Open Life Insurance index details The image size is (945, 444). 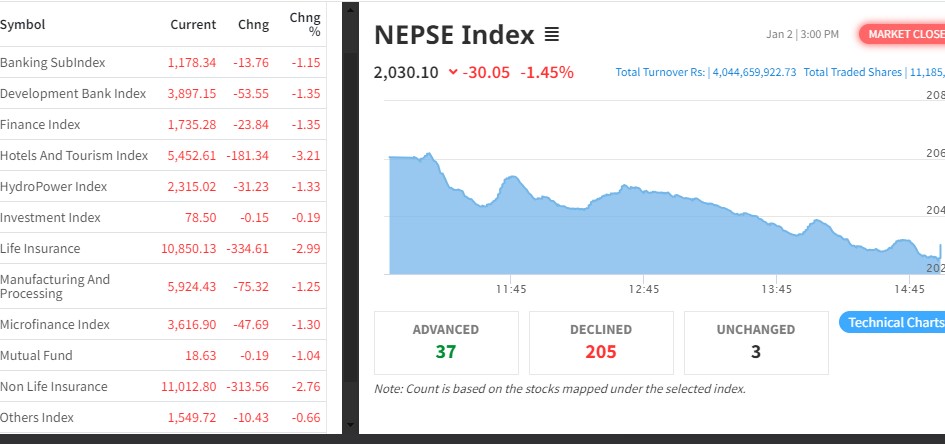pyautogui.click(x=40, y=248)
